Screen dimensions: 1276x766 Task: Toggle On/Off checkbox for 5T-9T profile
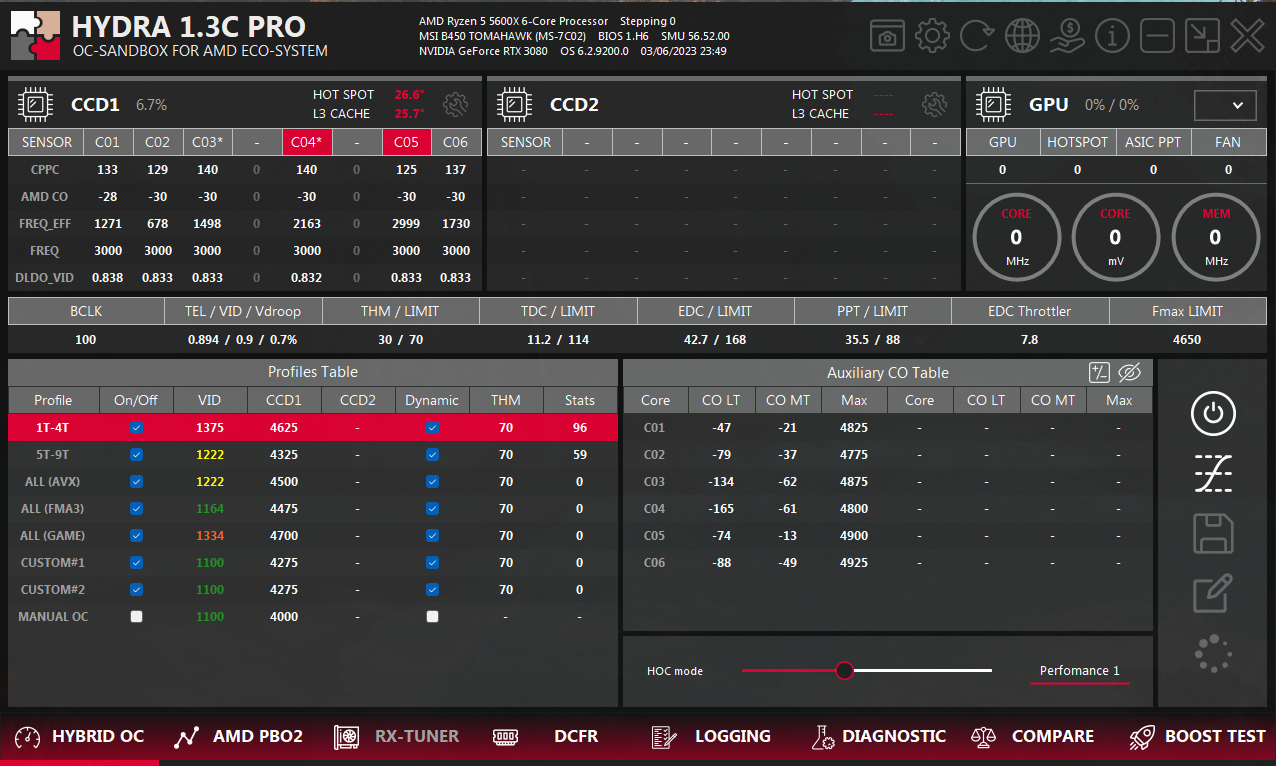pyautogui.click(x=137, y=455)
